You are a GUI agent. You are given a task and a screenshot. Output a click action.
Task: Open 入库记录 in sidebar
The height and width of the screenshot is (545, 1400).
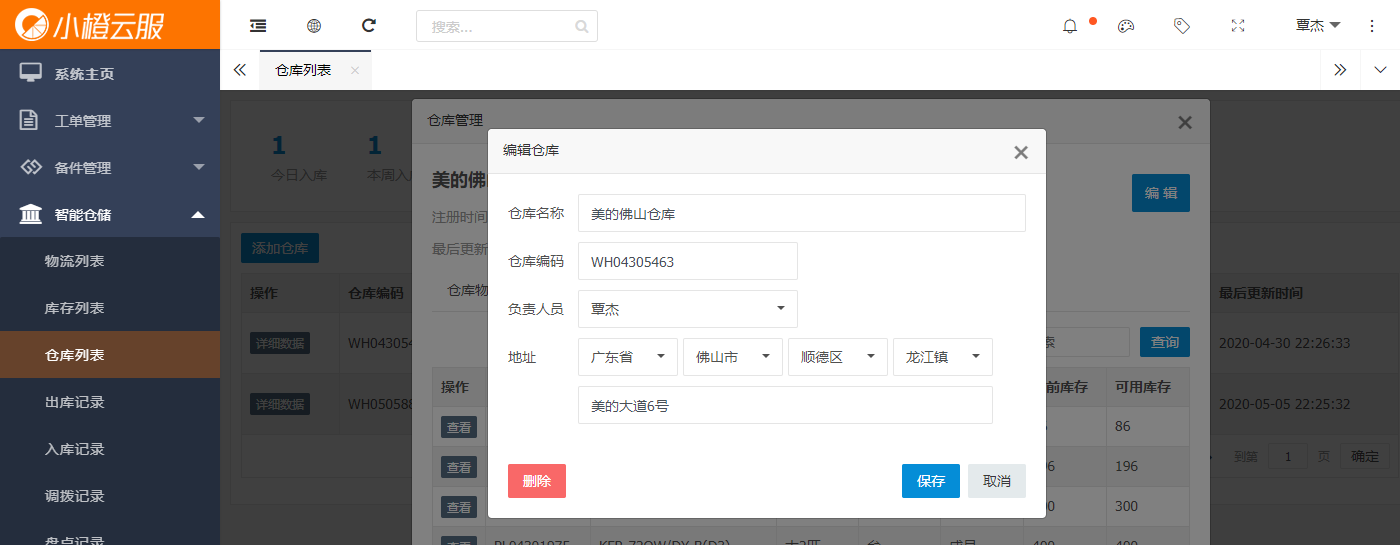point(110,449)
